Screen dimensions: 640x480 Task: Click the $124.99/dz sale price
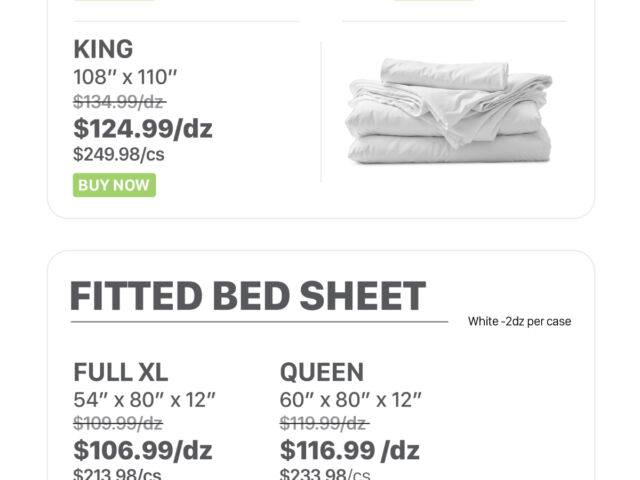[143, 128]
